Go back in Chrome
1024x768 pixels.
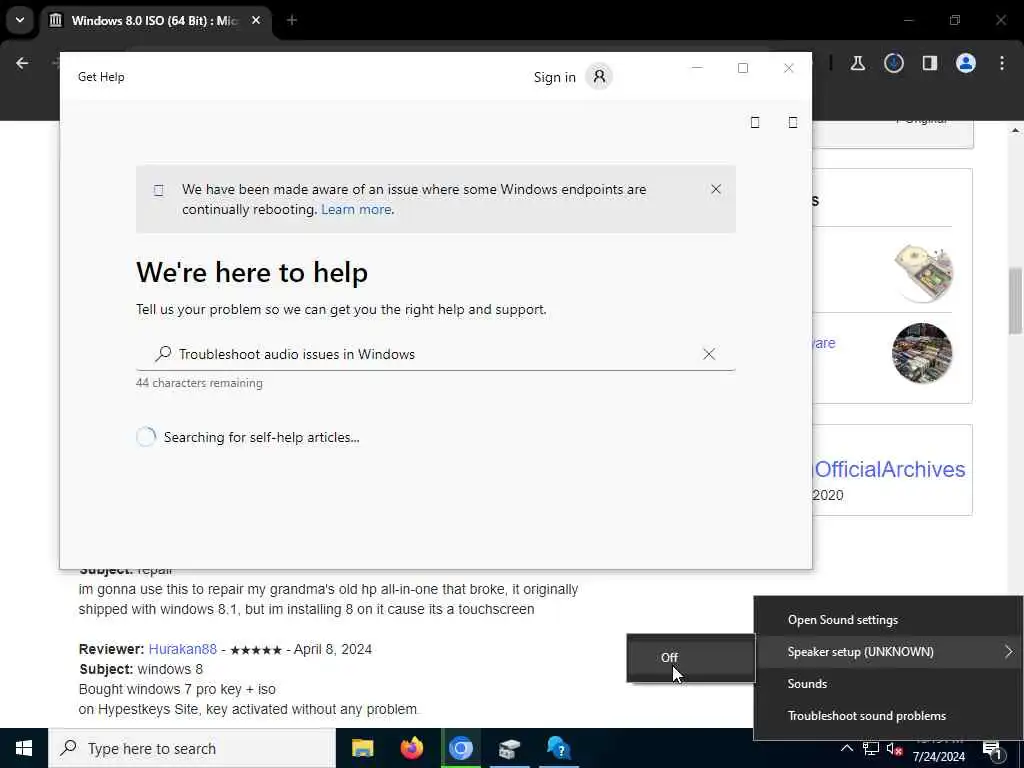[22, 63]
